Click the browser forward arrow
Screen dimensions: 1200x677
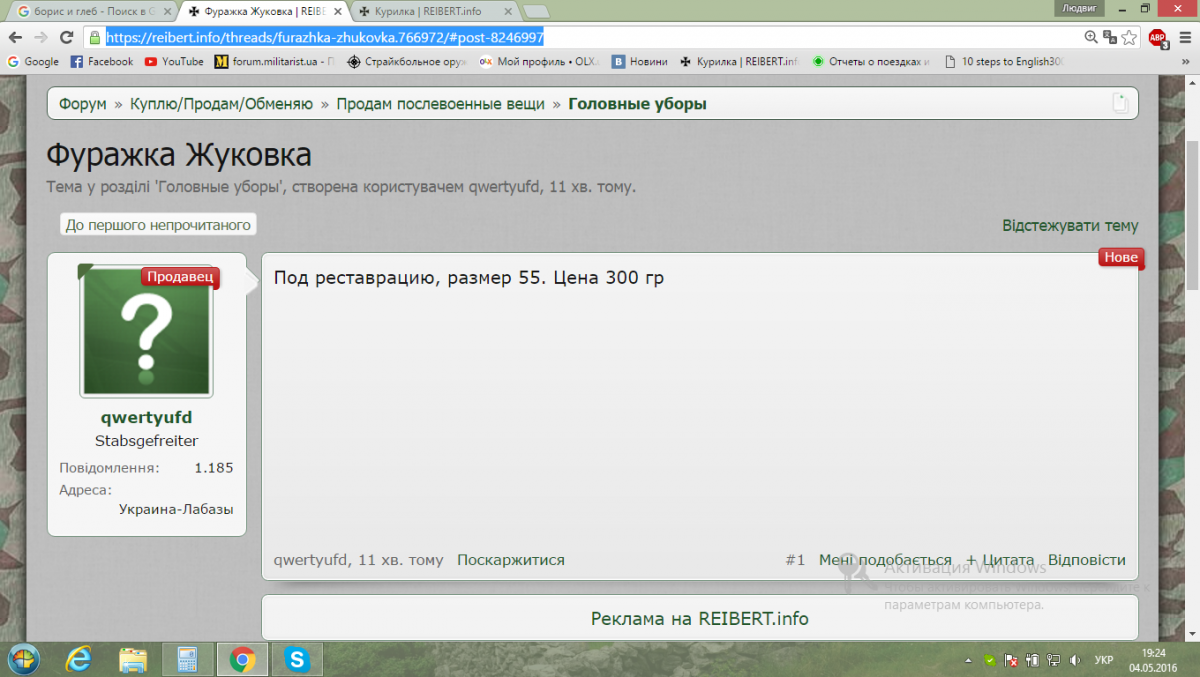[x=40, y=37]
